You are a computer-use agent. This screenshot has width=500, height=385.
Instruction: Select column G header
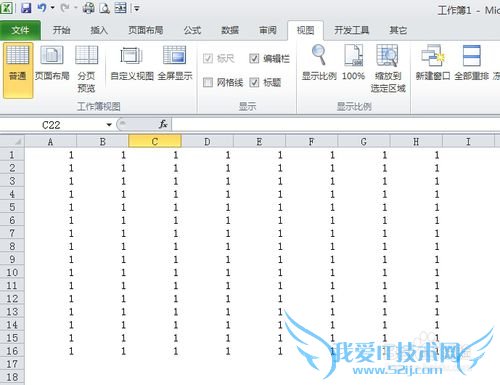(364, 142)
